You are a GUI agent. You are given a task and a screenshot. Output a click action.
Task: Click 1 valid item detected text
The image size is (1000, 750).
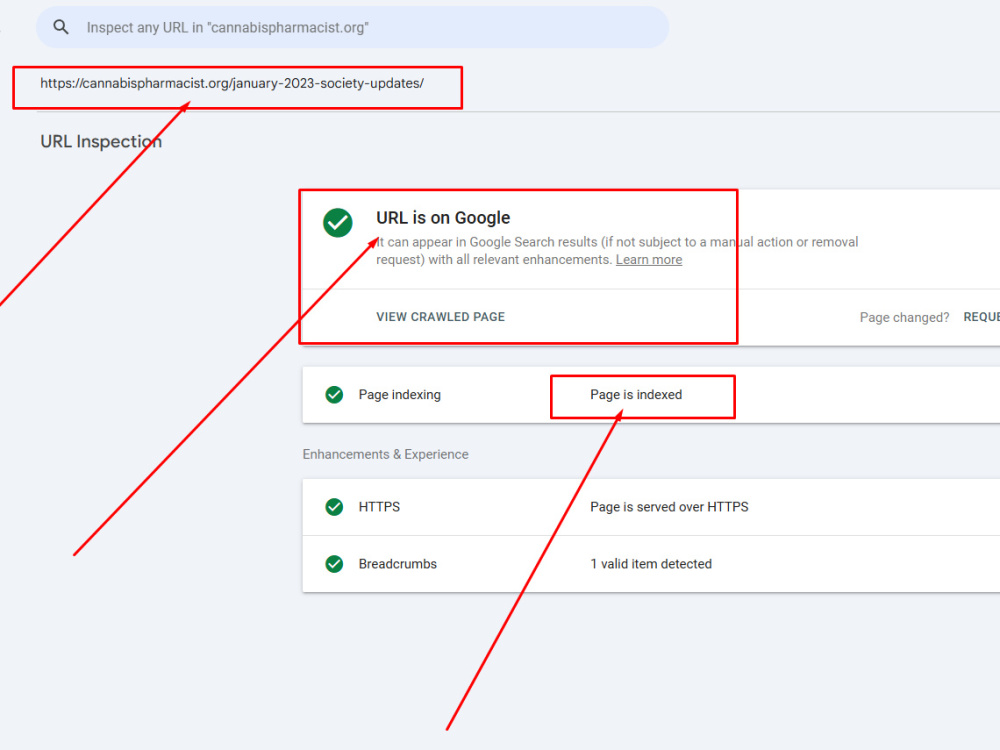click(651, 564)
